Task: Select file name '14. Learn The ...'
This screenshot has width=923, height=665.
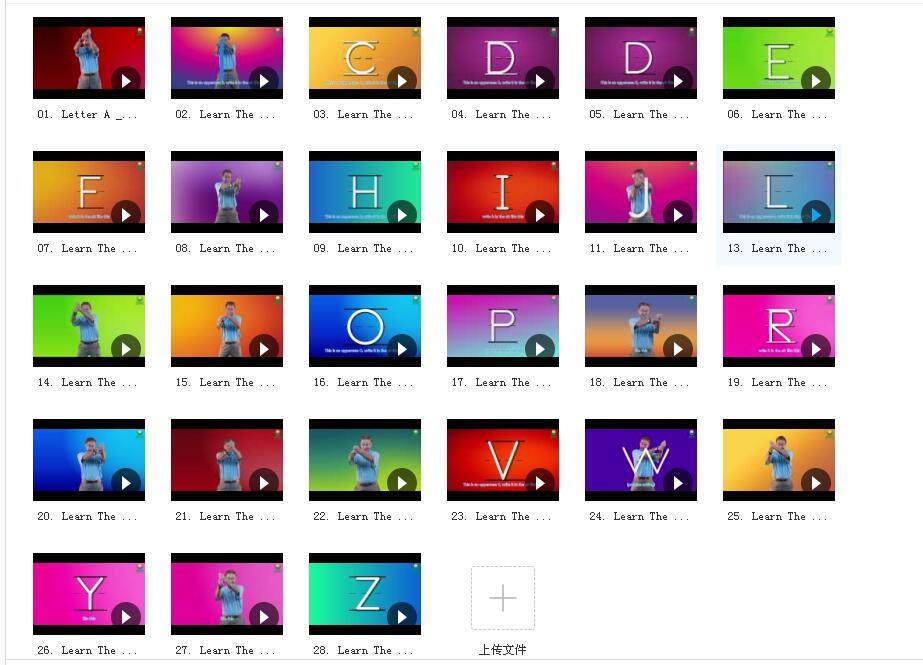Action: point(87,383)
